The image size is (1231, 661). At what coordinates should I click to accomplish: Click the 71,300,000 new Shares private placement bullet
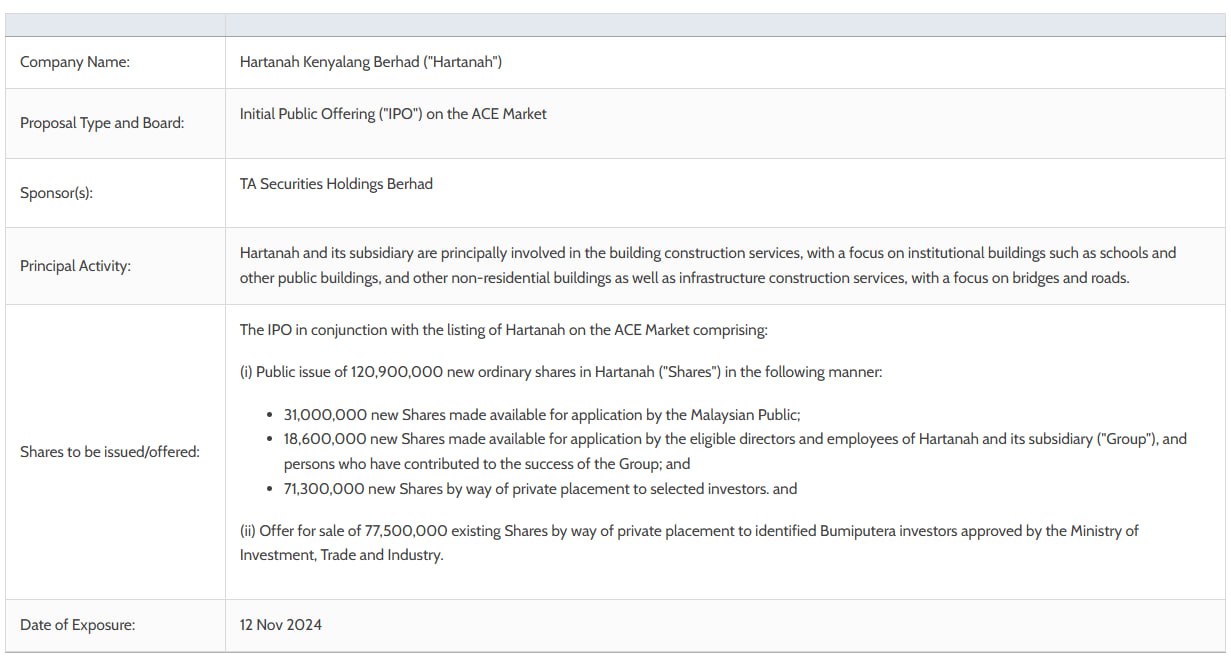[x=540, y=489]
